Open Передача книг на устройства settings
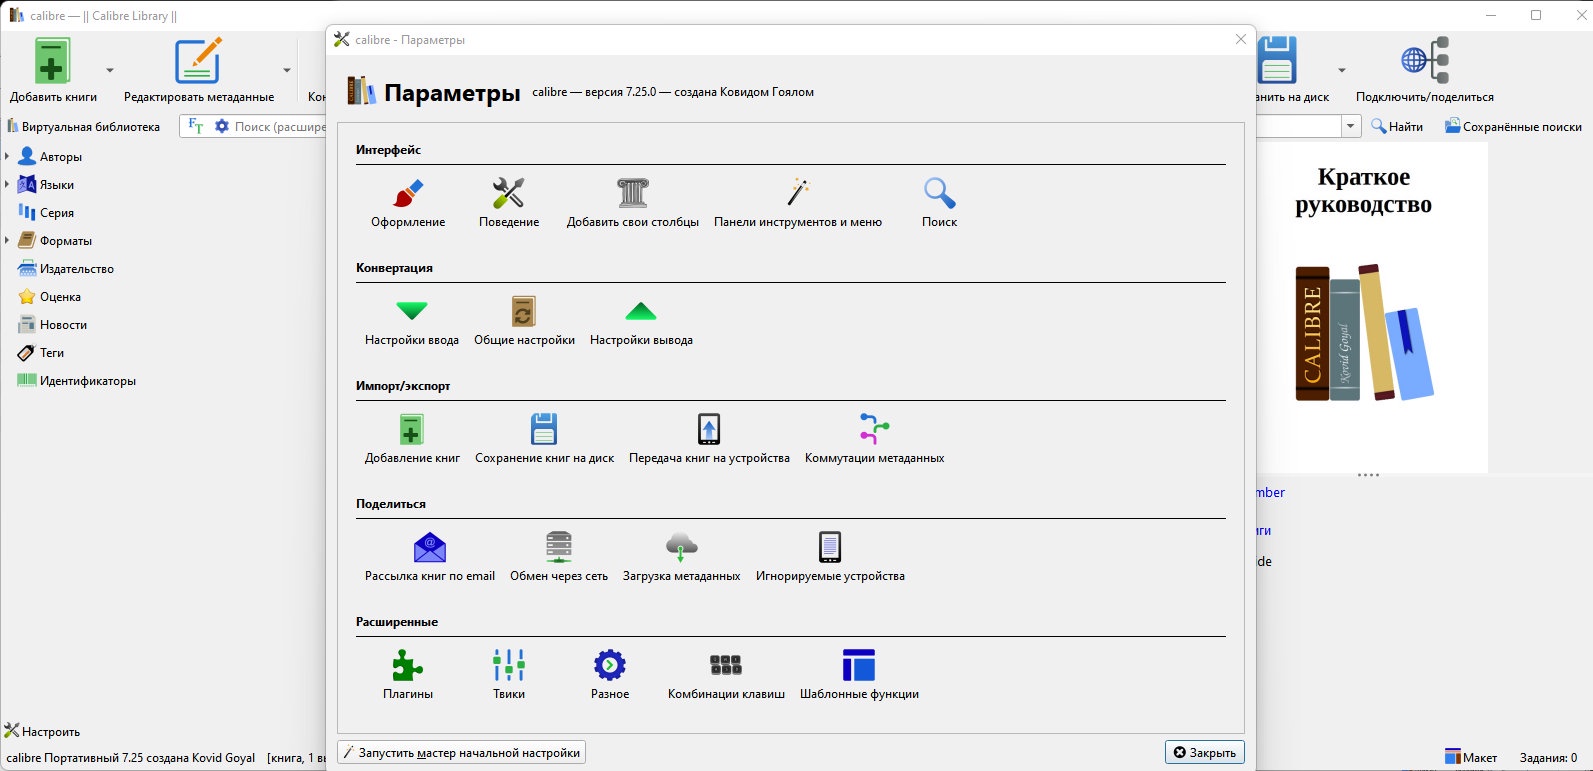Image resolution: width=1593 pixels, height=771 pixels. 709,439
